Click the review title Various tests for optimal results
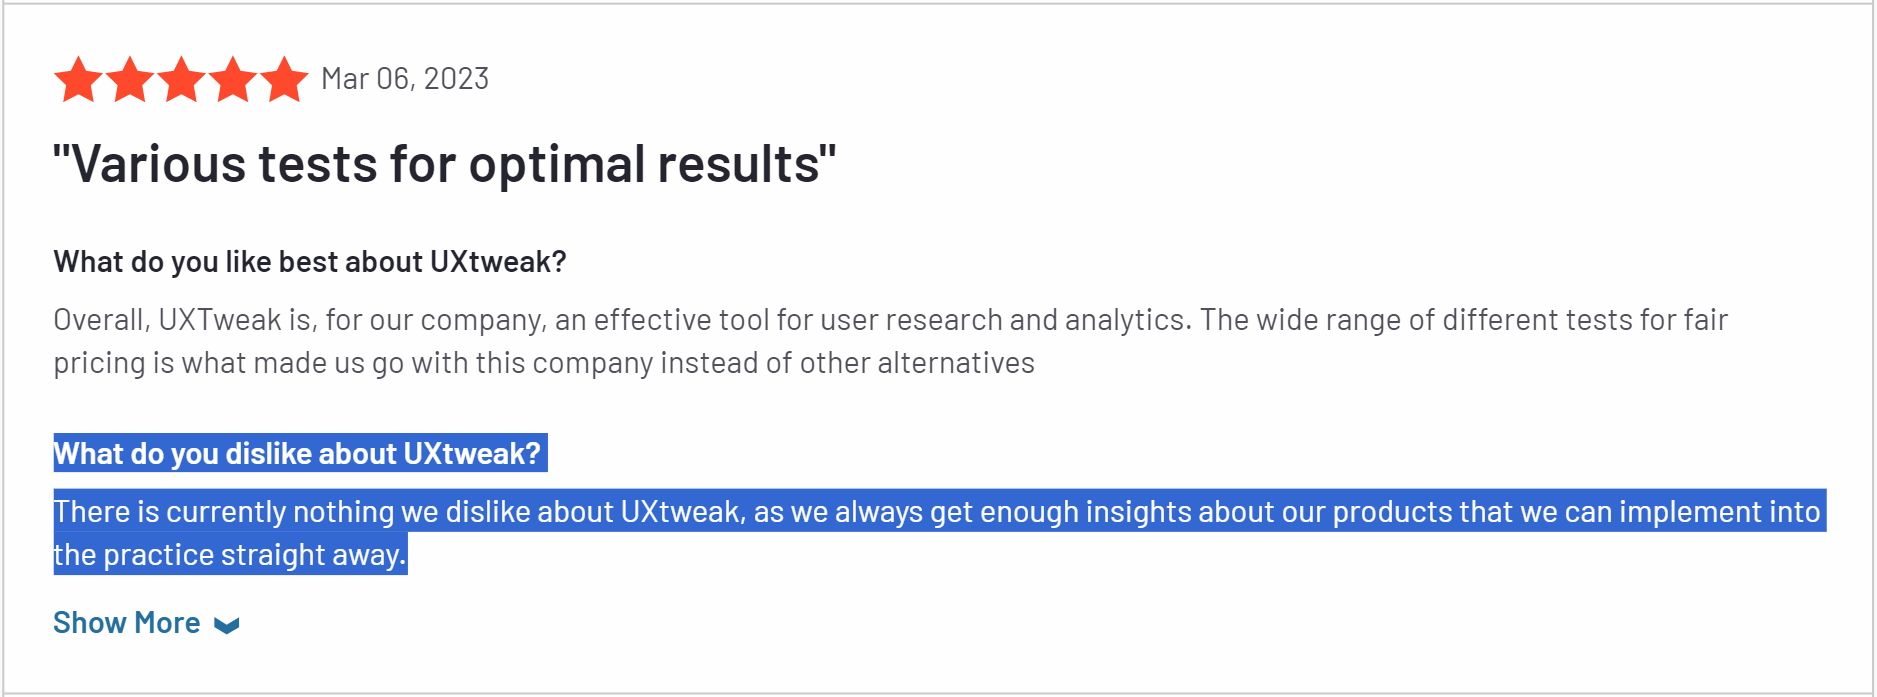 tap(443, 163)
